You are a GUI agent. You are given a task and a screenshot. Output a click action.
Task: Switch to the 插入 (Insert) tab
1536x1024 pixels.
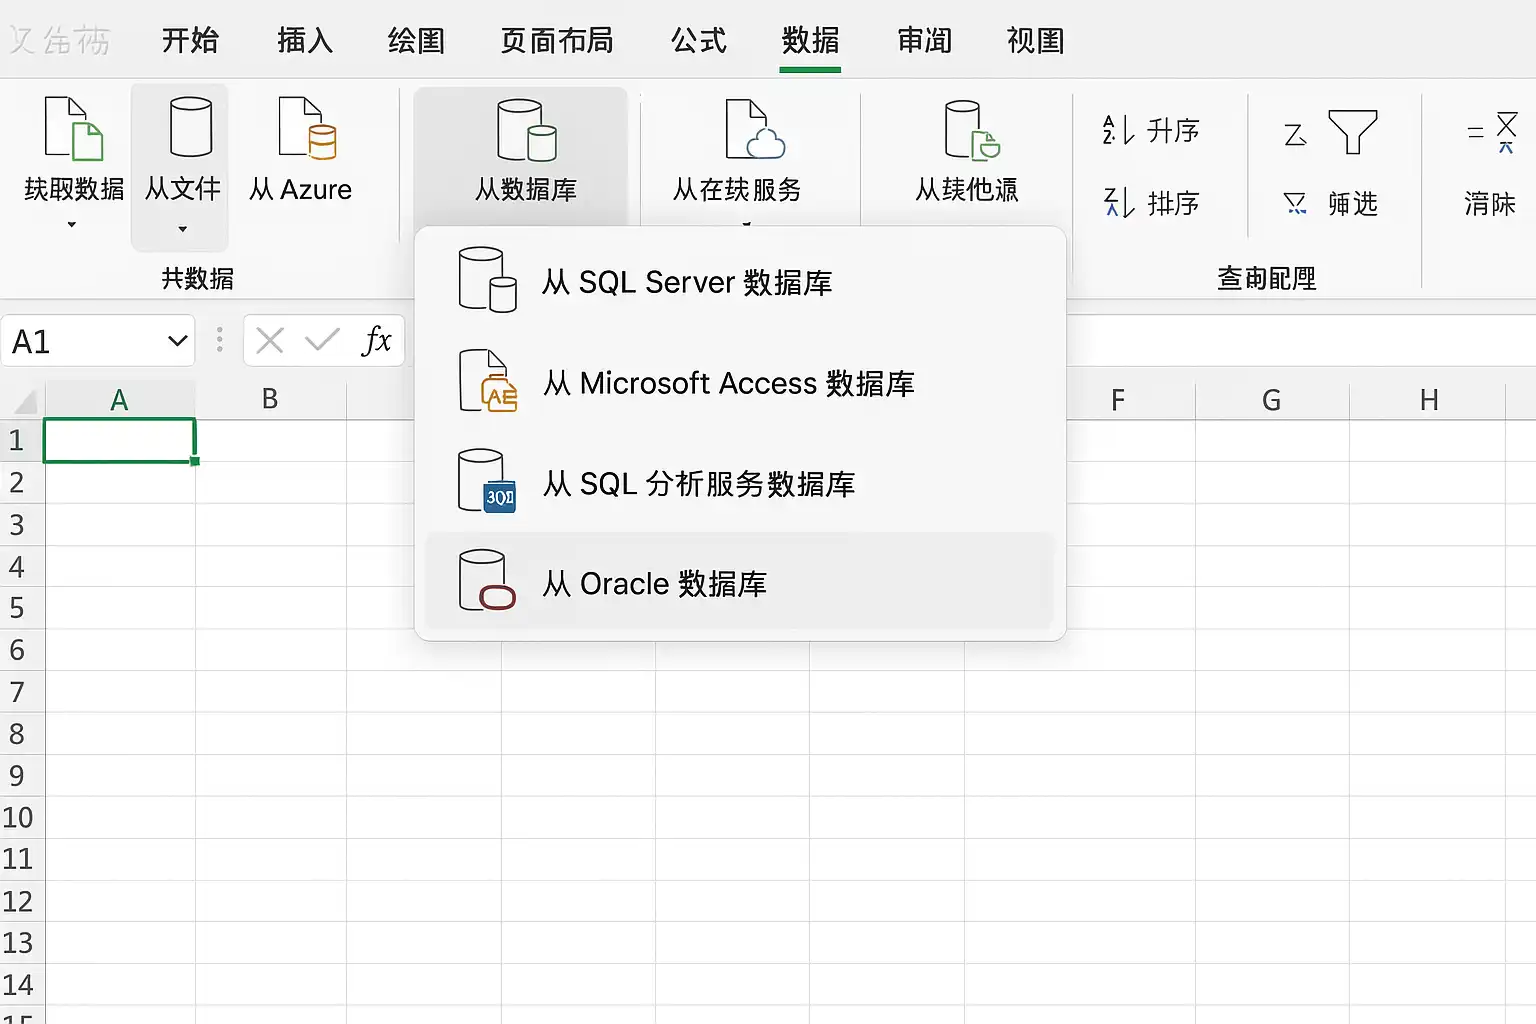pyautogui.click(x=305, y=40)
